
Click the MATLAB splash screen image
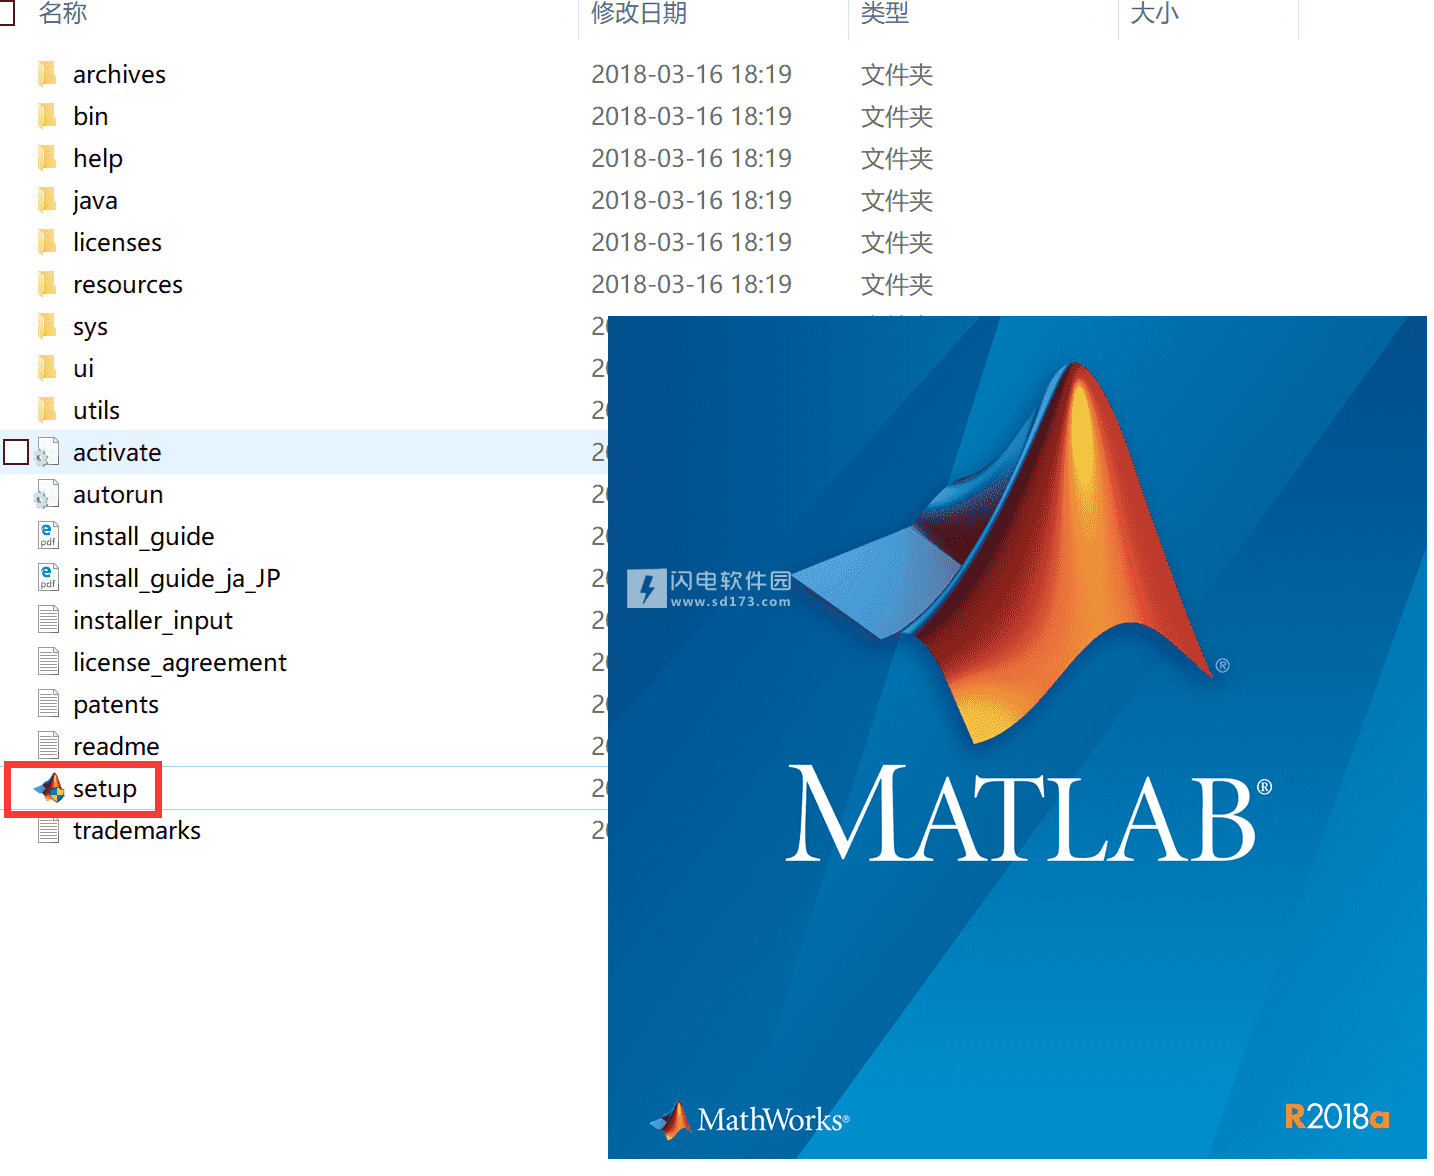click(1017, 738)
